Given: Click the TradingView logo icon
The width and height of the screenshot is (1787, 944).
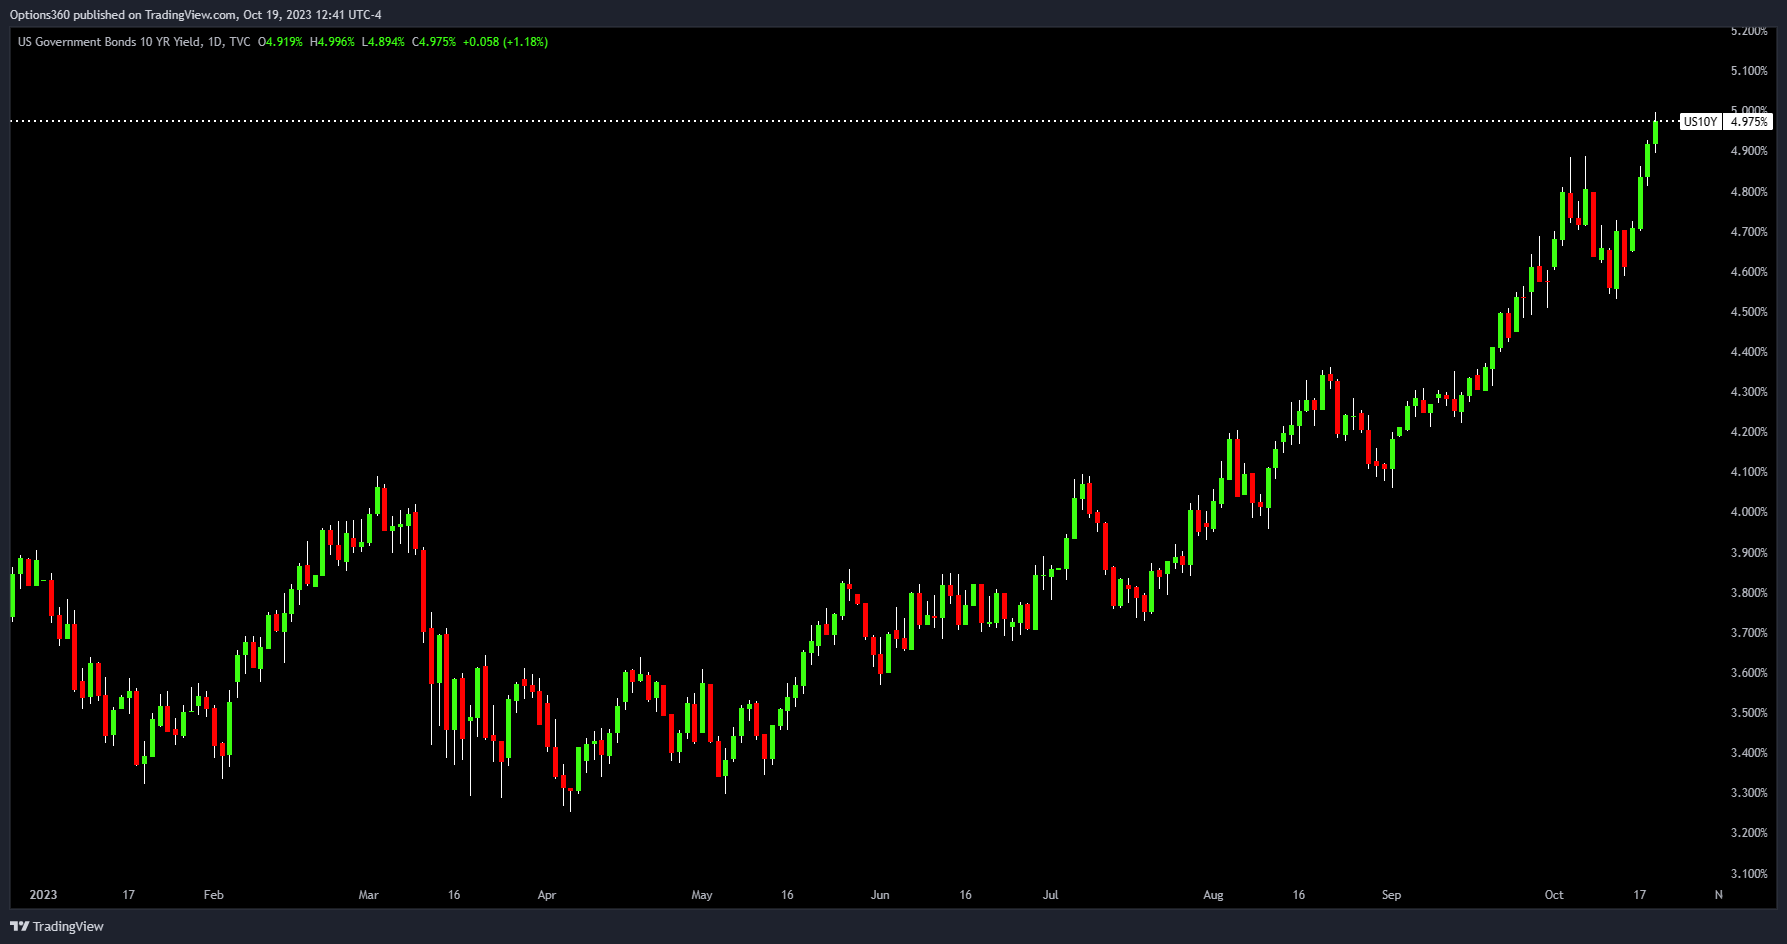Looking at the screenshot, I should (x=19, y=926).
